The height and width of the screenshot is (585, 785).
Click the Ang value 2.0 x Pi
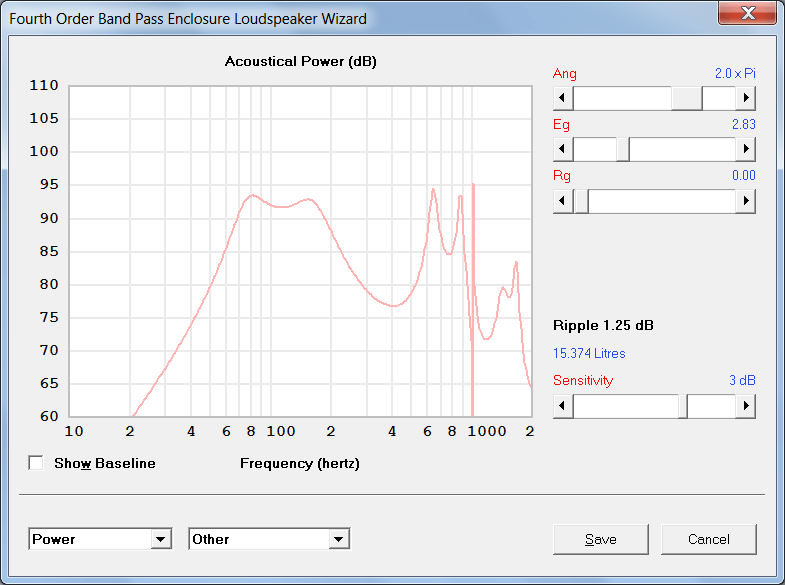[x=735, y=74]
